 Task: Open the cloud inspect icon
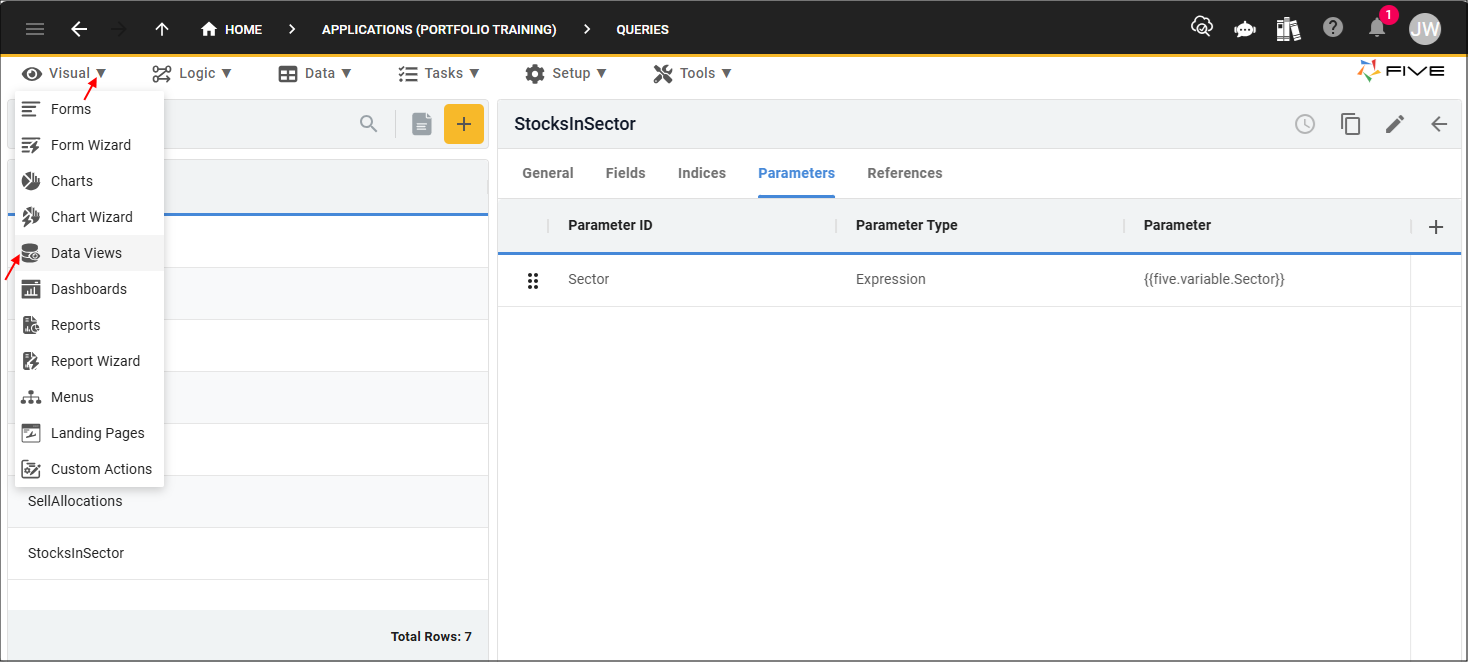(1202, 28)
